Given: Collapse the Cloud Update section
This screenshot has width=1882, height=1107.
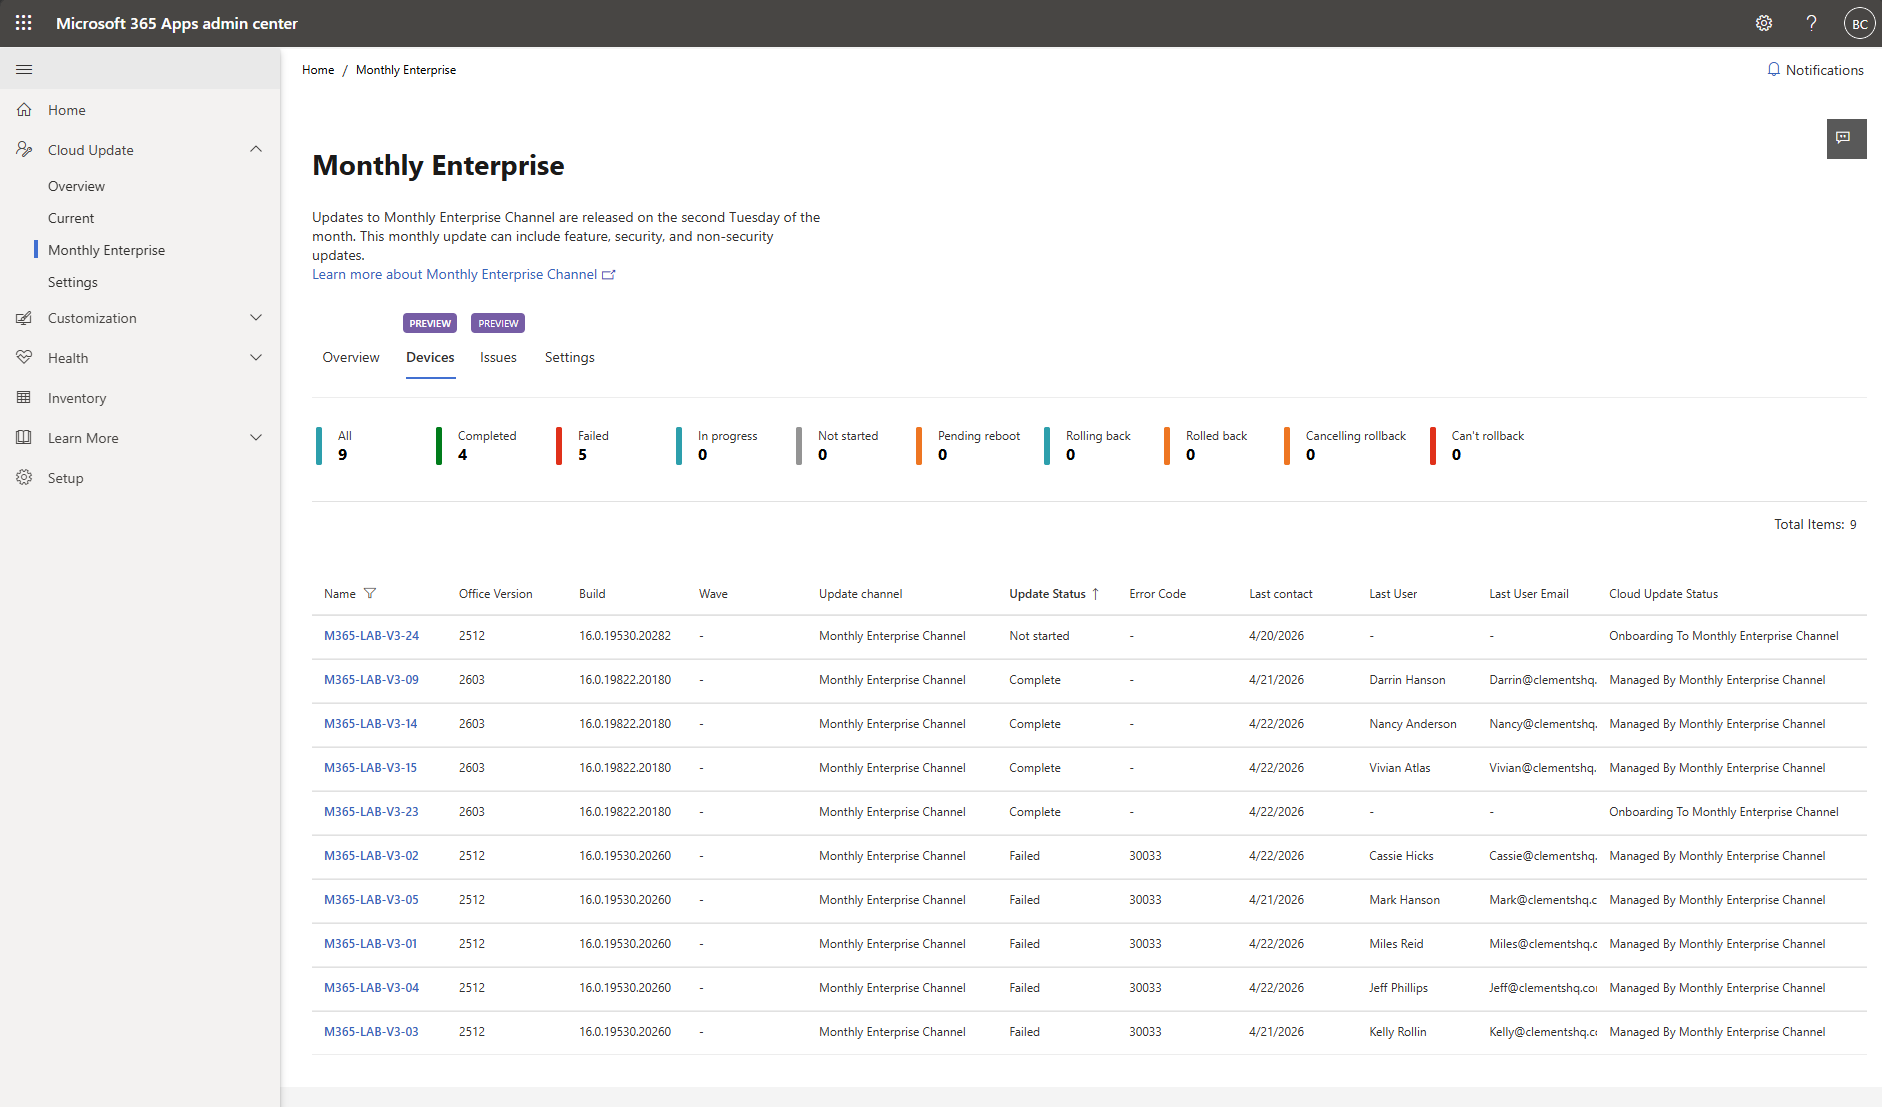Looking at the screenshot, I should click(x=256, y=150).
